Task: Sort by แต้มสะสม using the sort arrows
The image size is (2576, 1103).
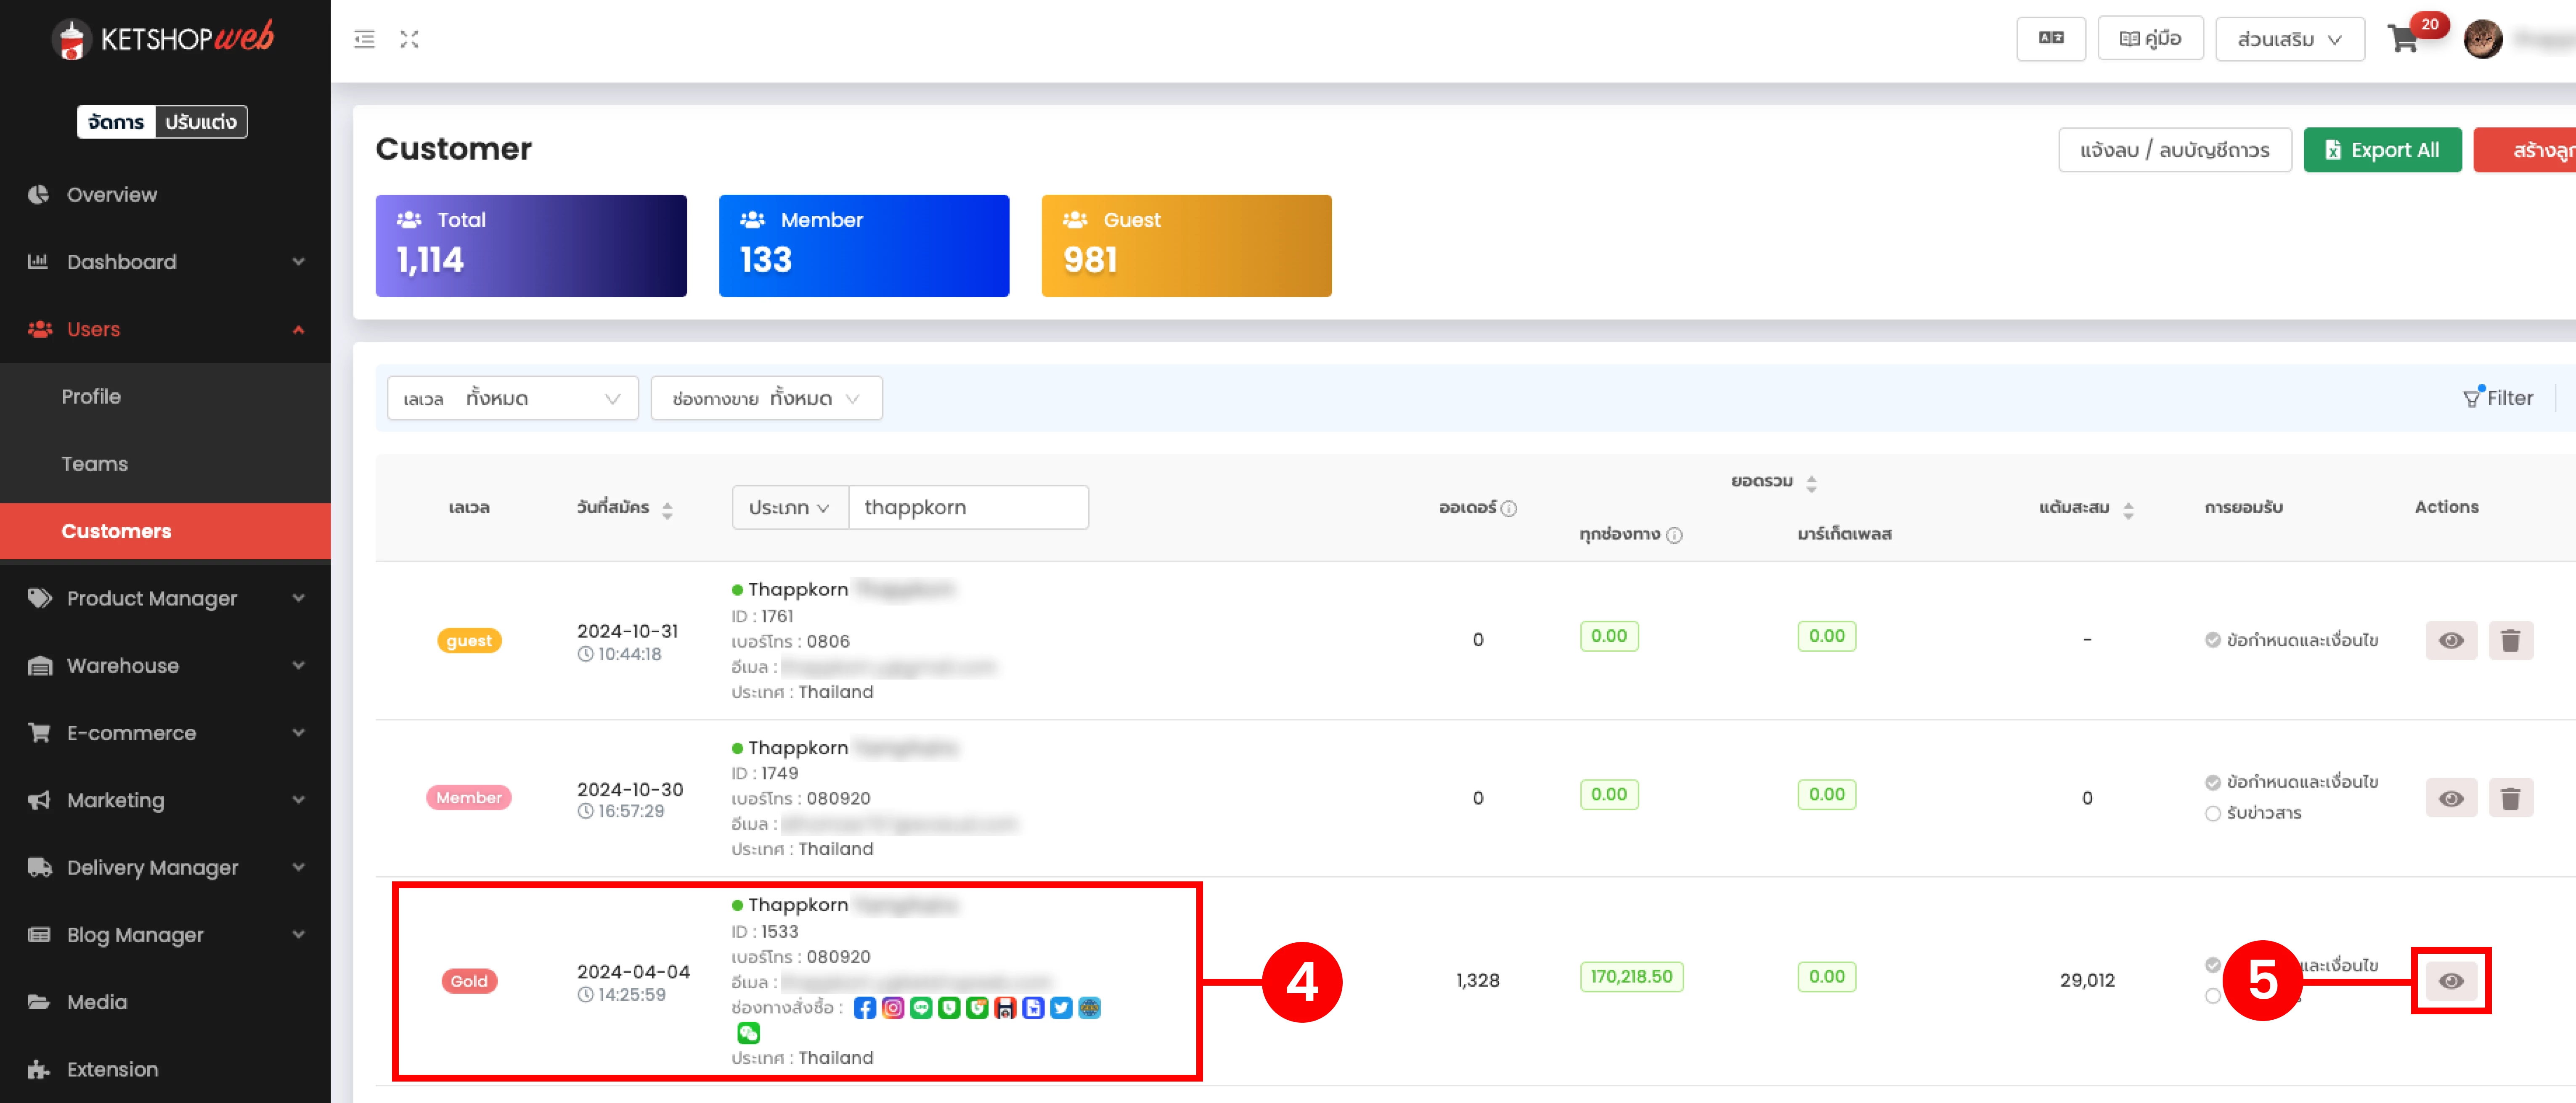Action: [x=2128, y=510]
